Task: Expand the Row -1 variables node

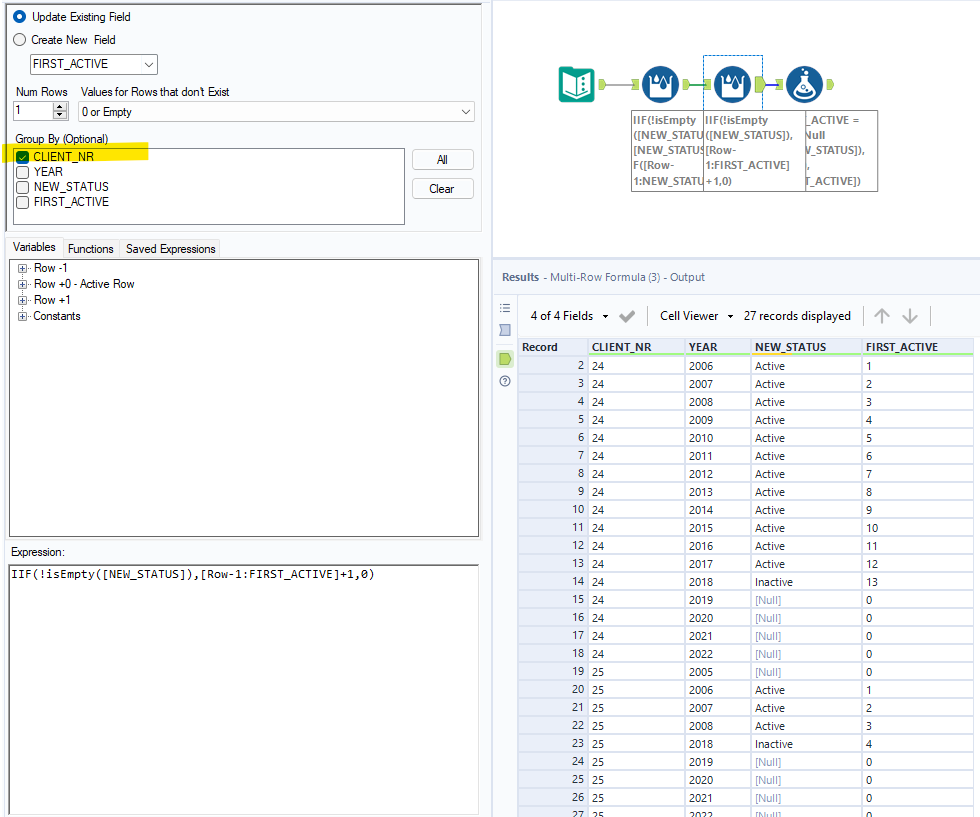Action: click(x=22, y=268)
